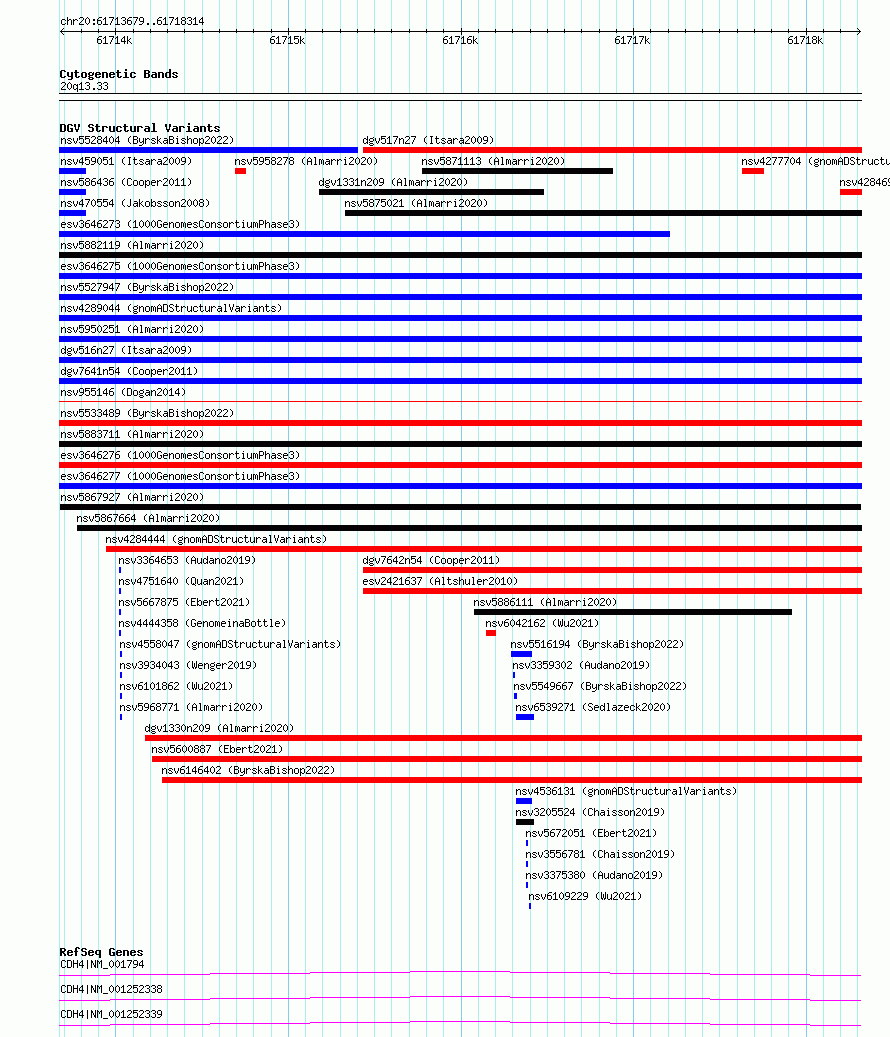Open nsv5527947 (ByrskaBishop2022) variant
This screenshot has width=890, height=1037.
[x=147, y=288]
